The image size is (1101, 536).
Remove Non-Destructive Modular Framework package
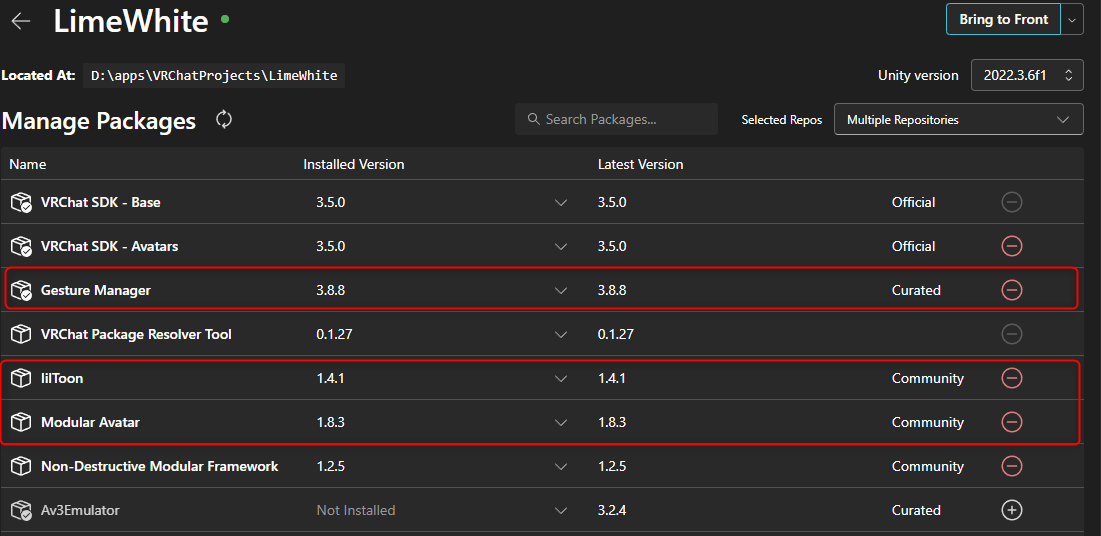(1012, 466)
